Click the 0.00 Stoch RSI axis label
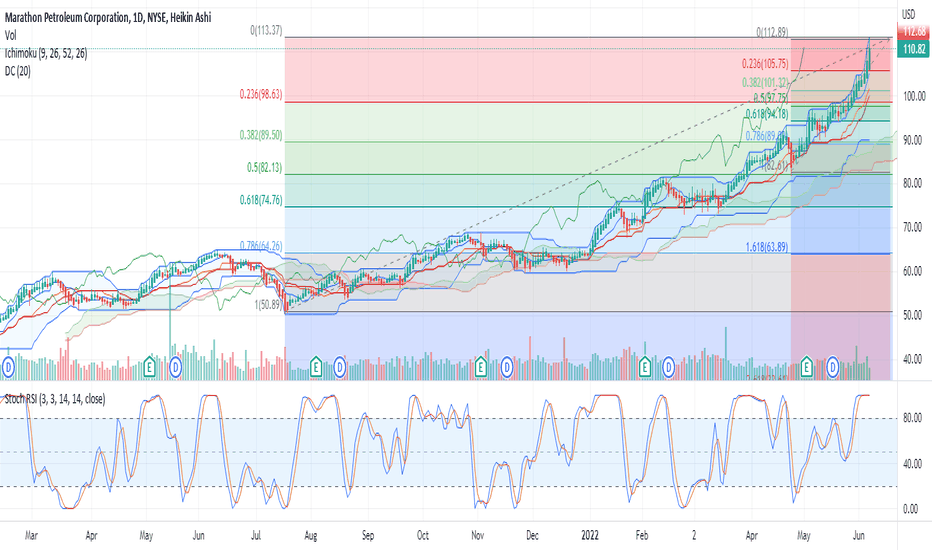The height and width of the screenshot is (550, 932). [x=911, y=510]
